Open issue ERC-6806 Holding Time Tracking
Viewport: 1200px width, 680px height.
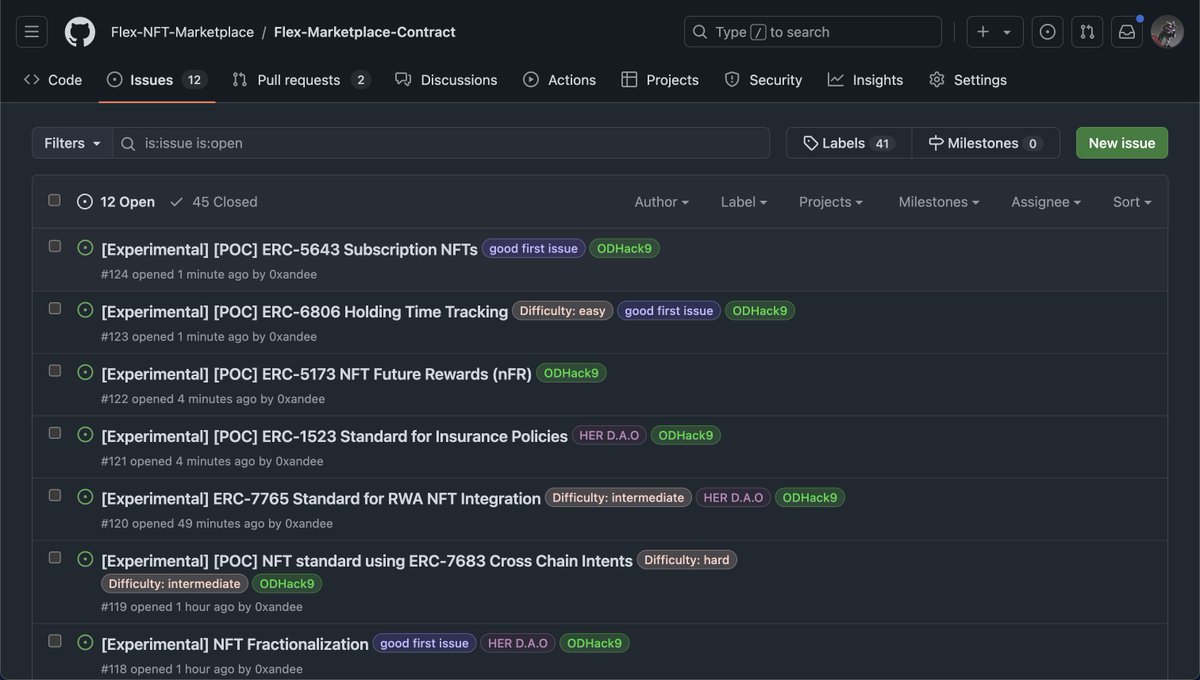click(x=304, y=312)
